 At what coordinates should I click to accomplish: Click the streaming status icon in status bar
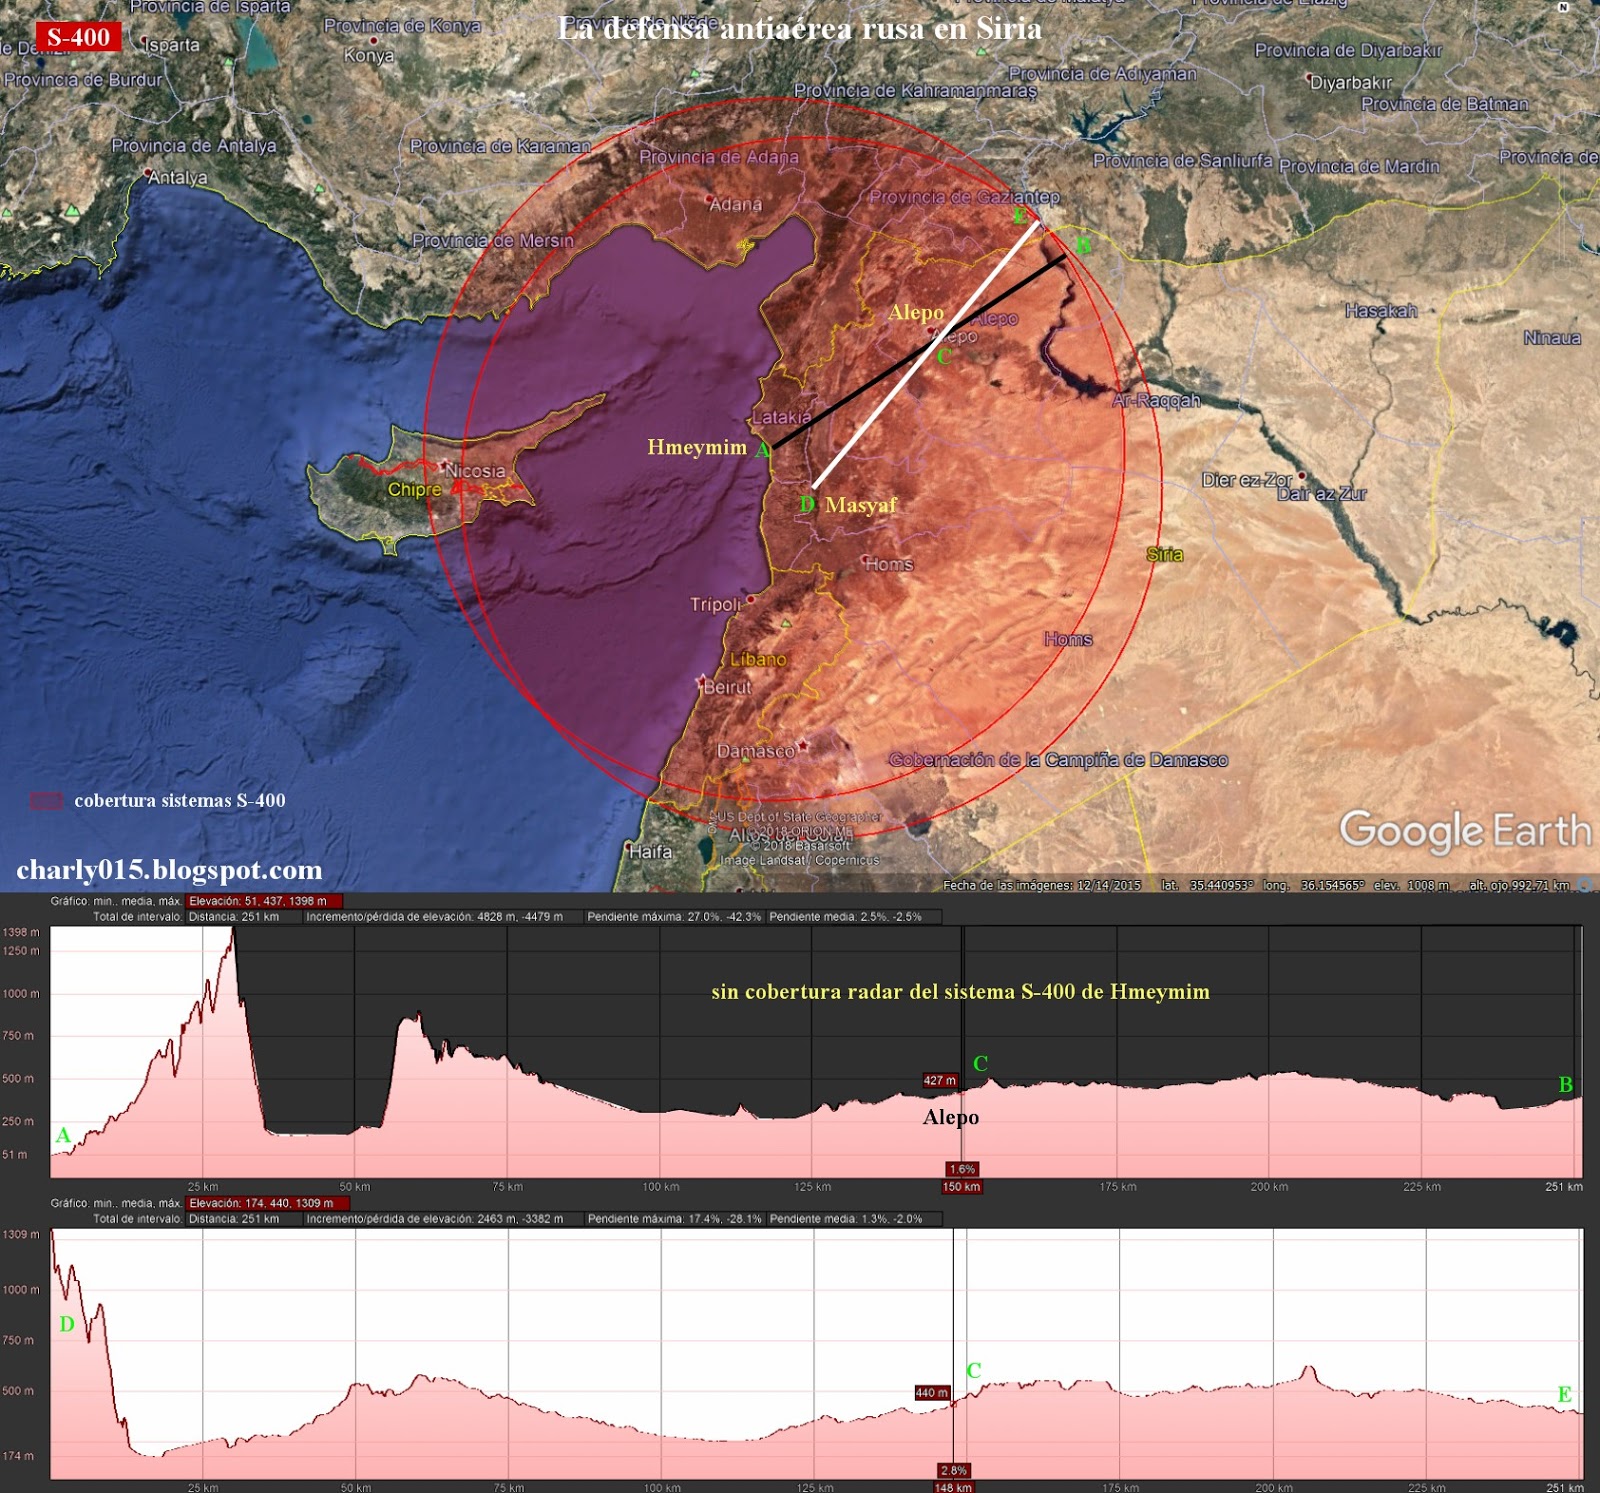pyautogui.click(x=1585, y=885)
